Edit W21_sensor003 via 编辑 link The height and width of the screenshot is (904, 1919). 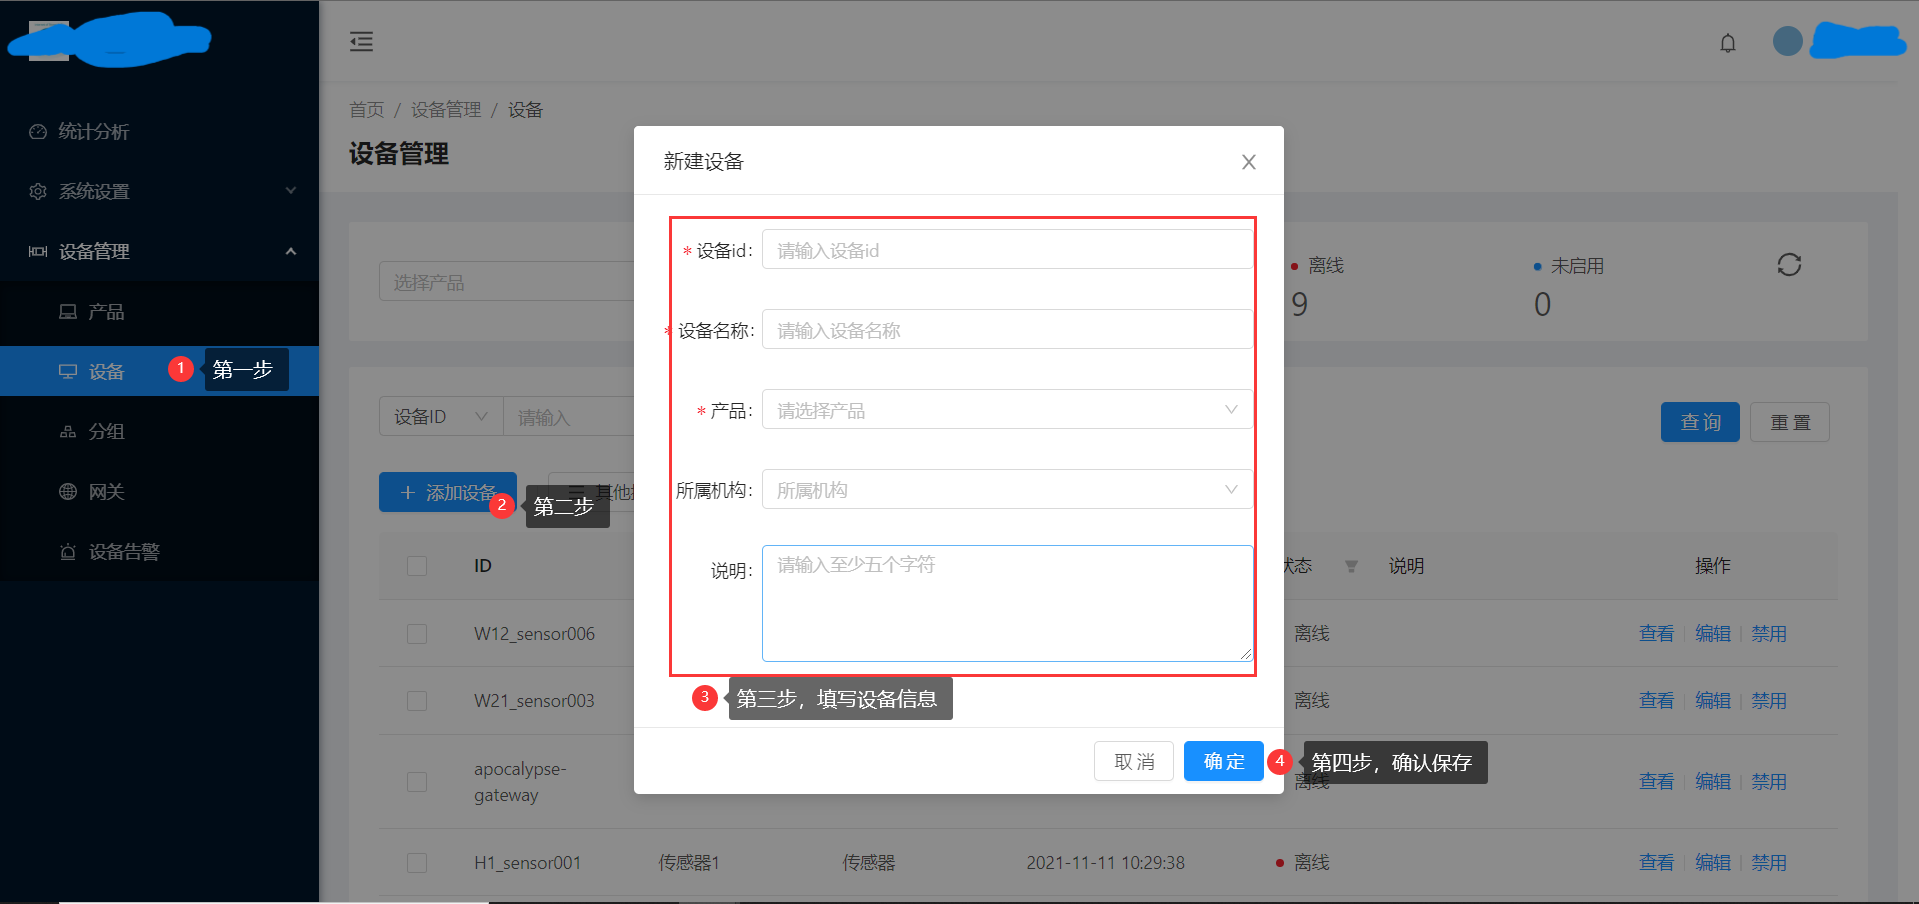(1713, 701)
